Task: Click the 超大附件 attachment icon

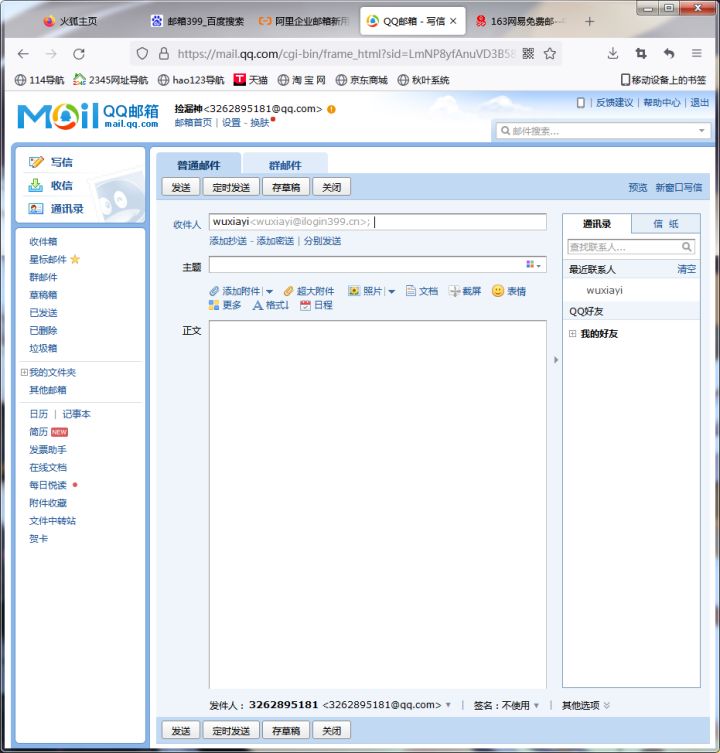Action: coord(288,291)
